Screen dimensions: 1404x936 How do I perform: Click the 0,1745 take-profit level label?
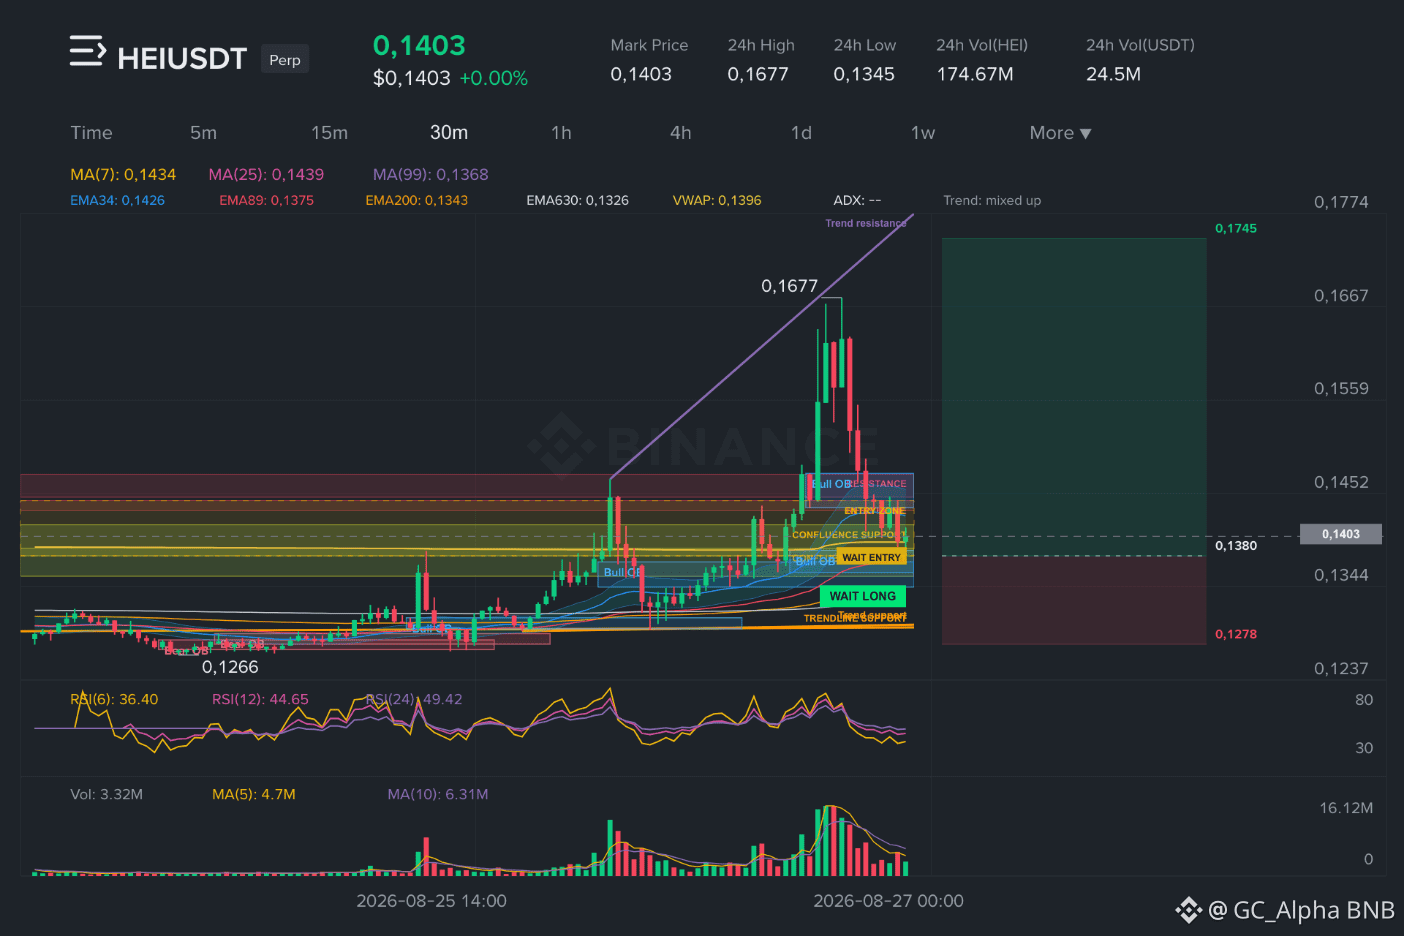1236,229
